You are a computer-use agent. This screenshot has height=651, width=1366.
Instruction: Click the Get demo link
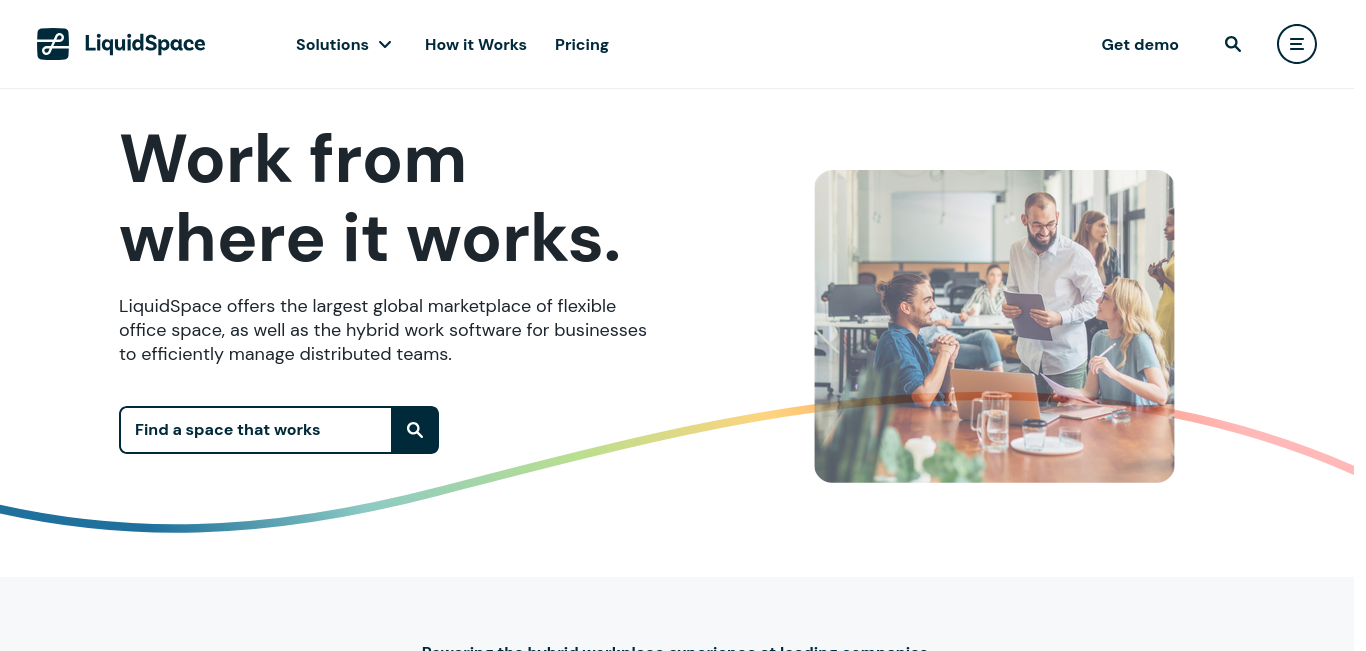(1140, 45)
